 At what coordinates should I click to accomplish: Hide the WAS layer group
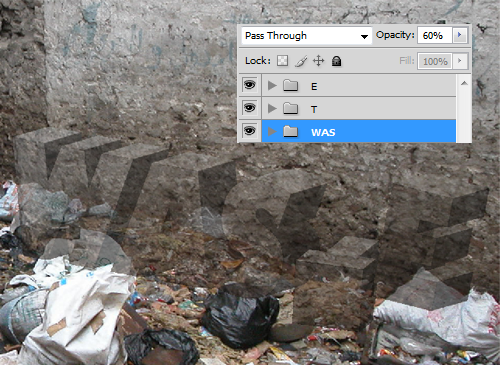tap(250, 131)
